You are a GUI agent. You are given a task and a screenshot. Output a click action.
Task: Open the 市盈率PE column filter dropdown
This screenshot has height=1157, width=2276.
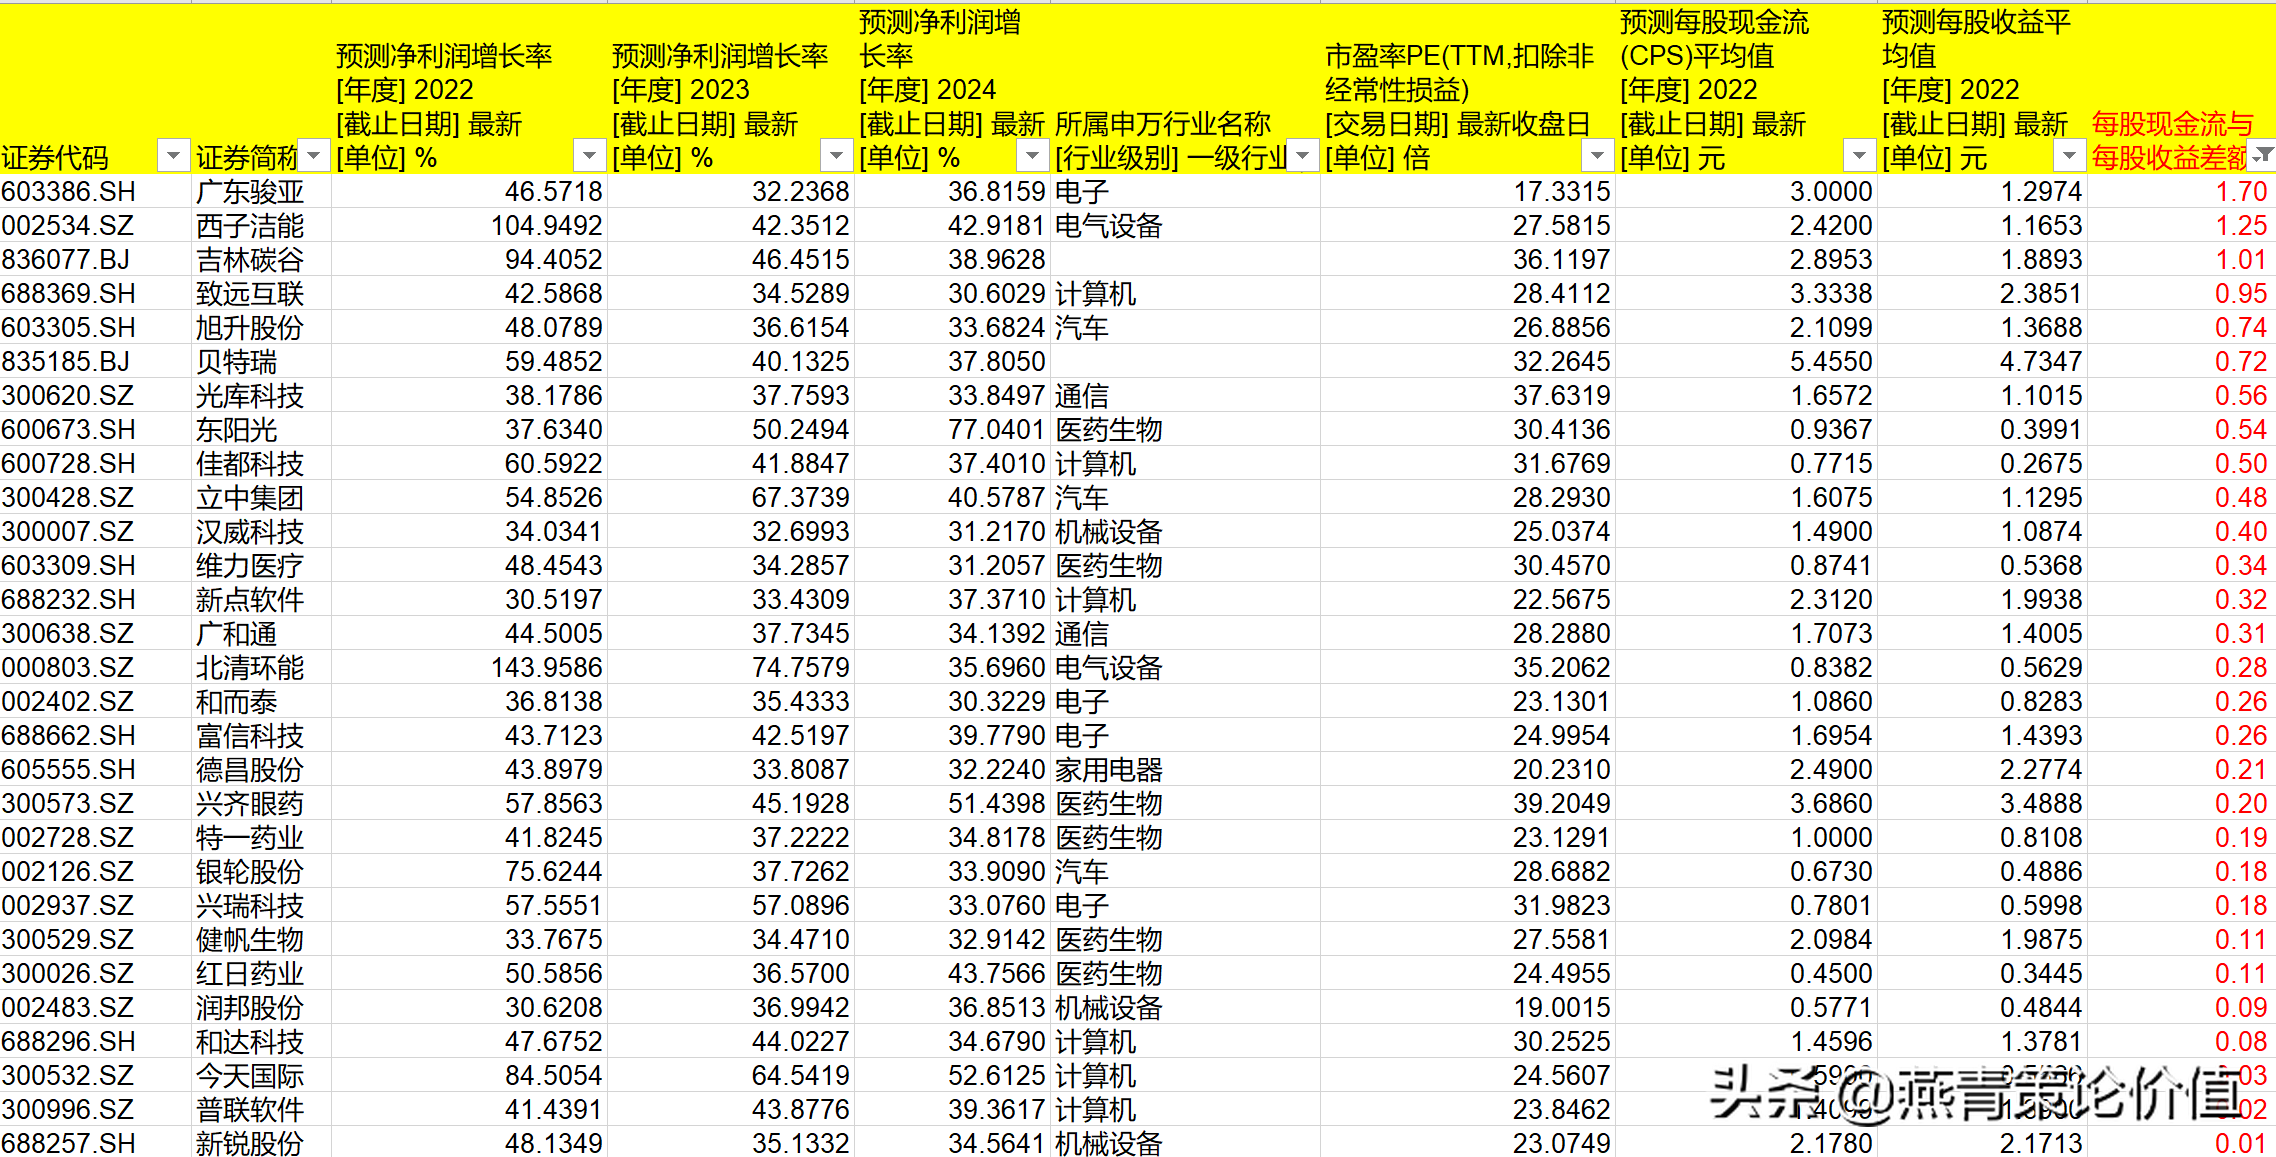1597,156
